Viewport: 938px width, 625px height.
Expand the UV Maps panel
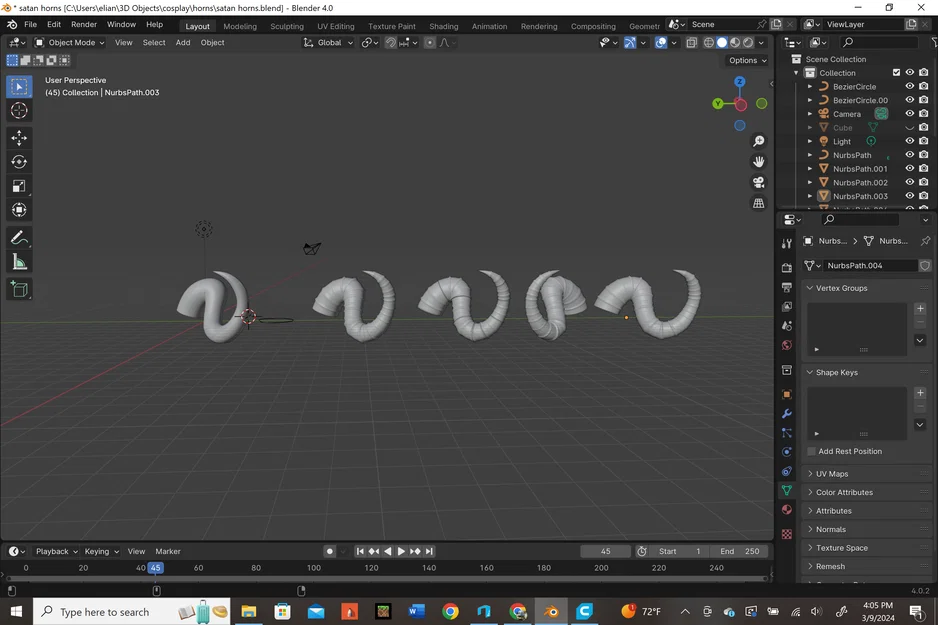click(832, 474)
